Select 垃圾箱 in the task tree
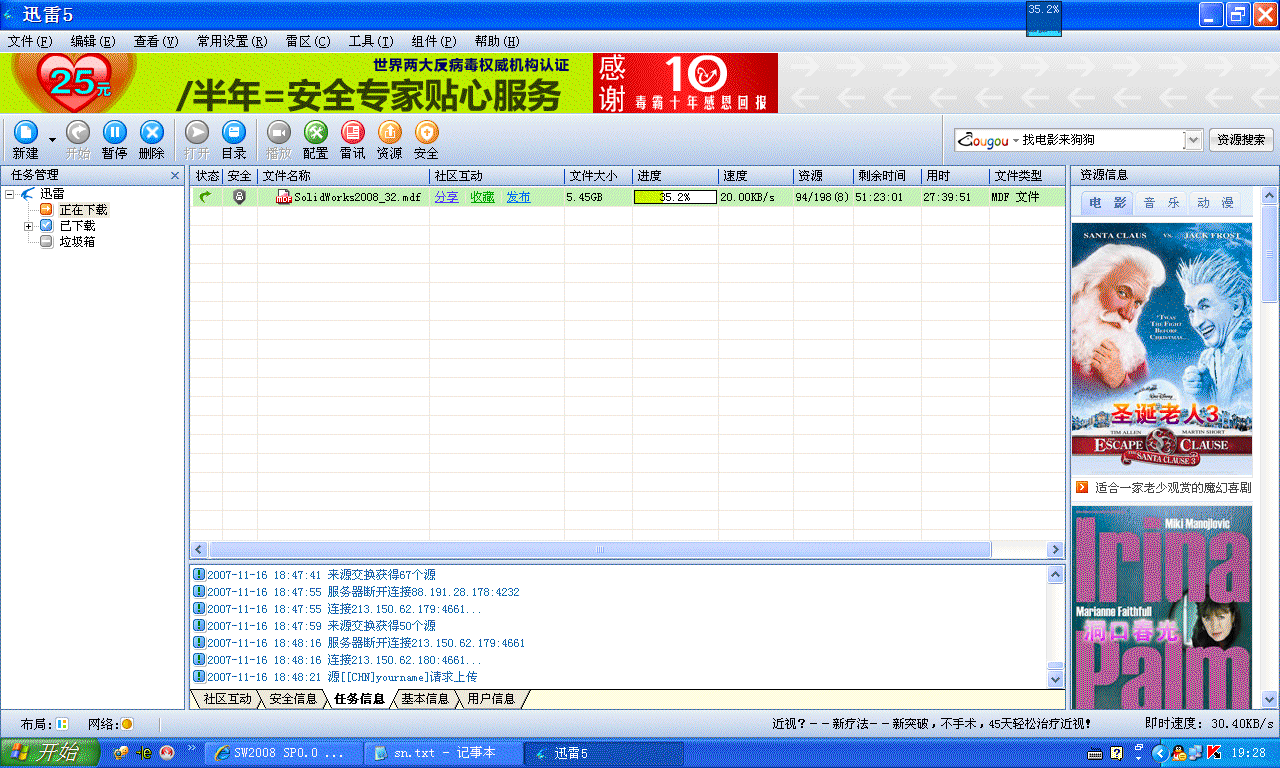 77,242
